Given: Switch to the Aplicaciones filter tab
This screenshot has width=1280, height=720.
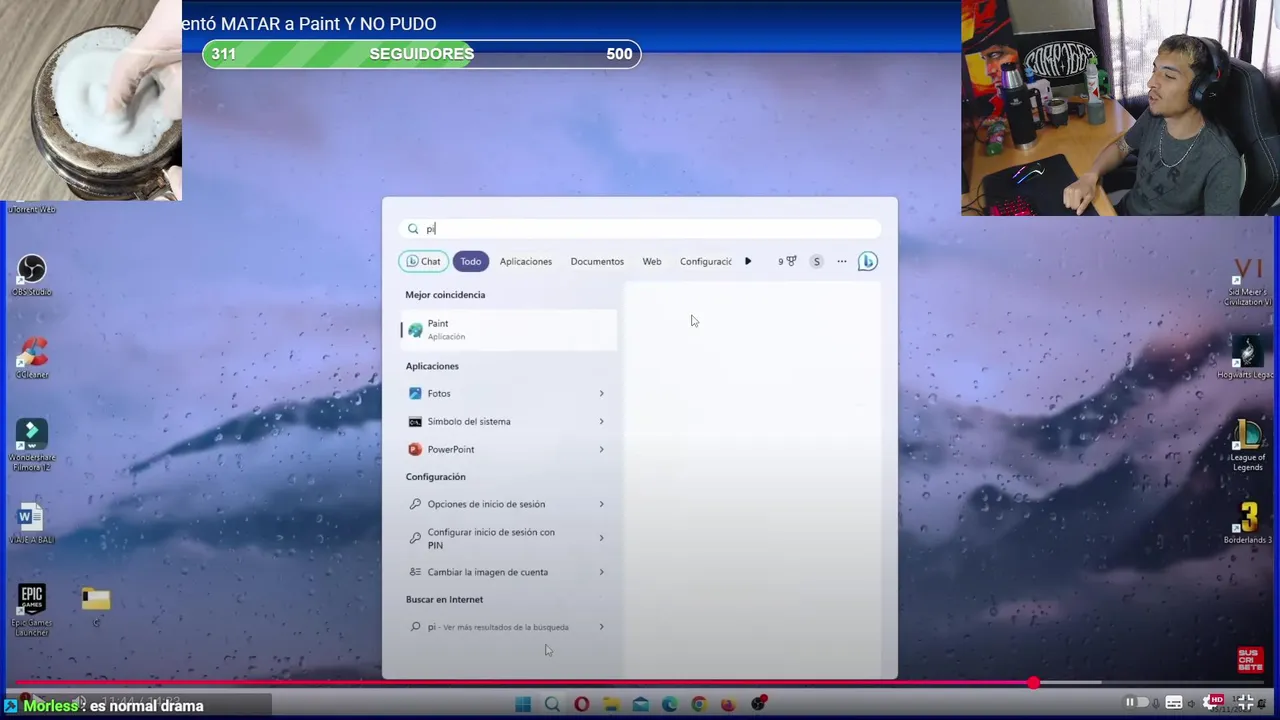Looking at the screenshot, I should 526,261.
